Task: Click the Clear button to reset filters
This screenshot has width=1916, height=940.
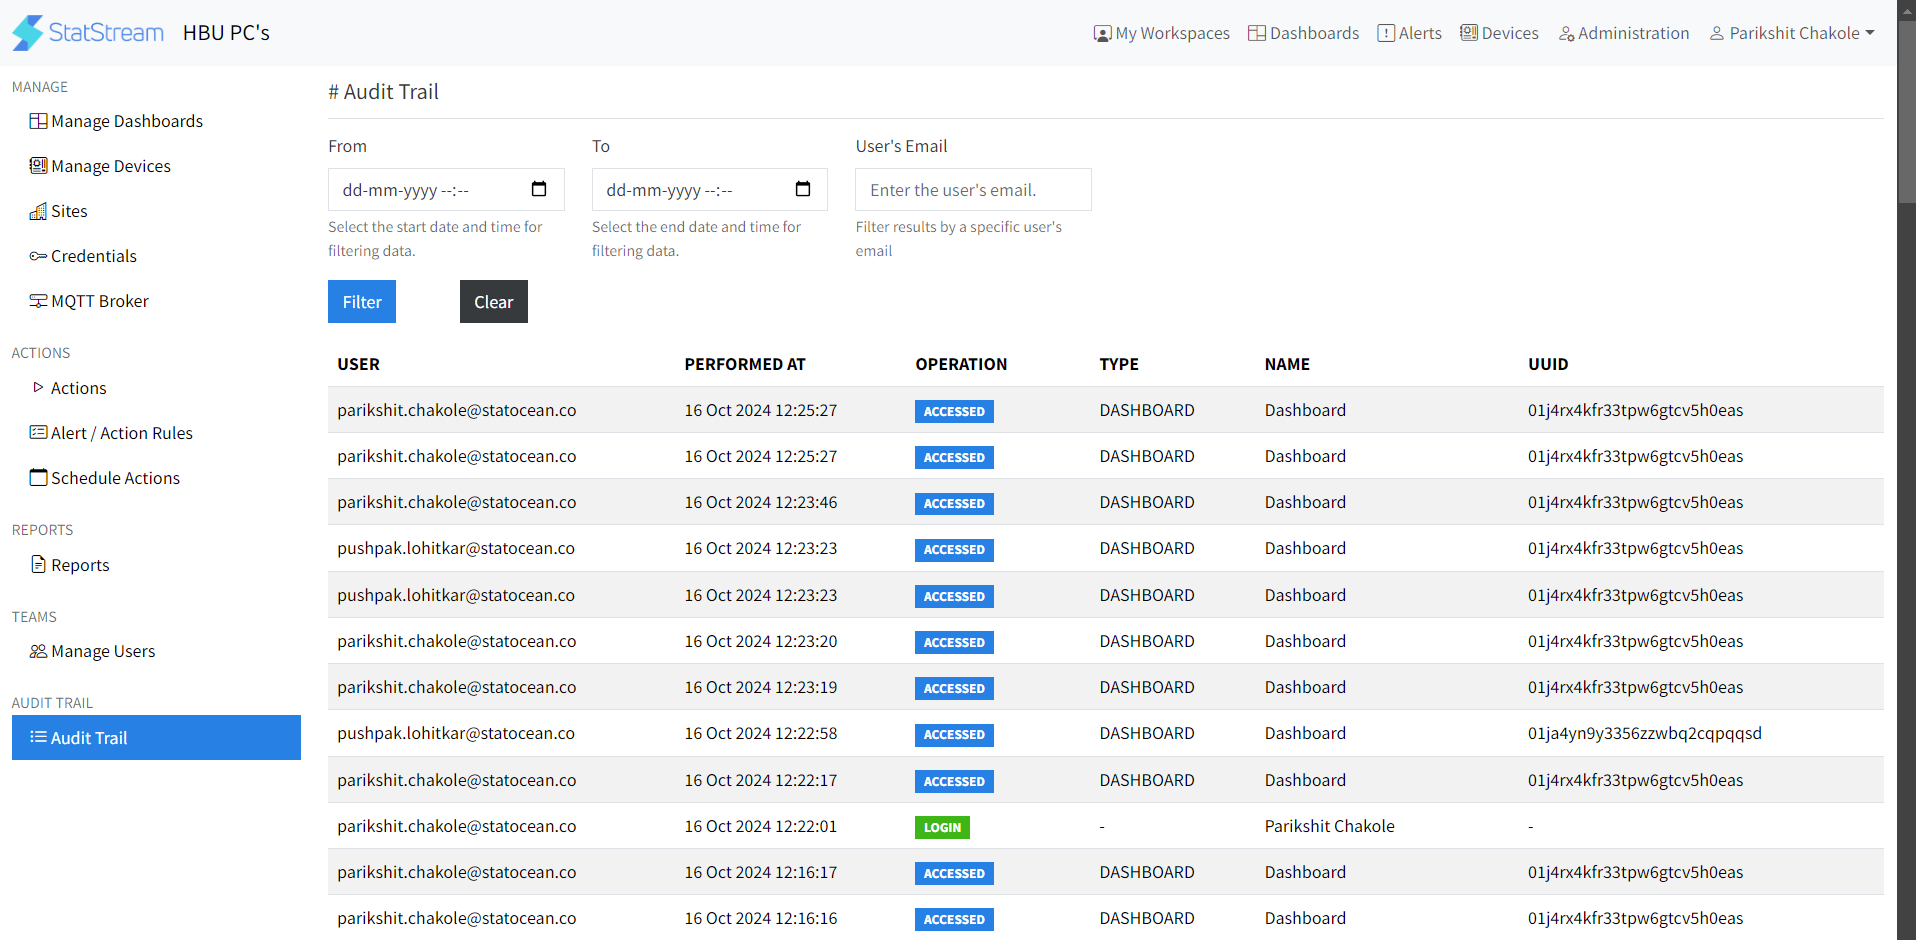Action: coord(493,301)
